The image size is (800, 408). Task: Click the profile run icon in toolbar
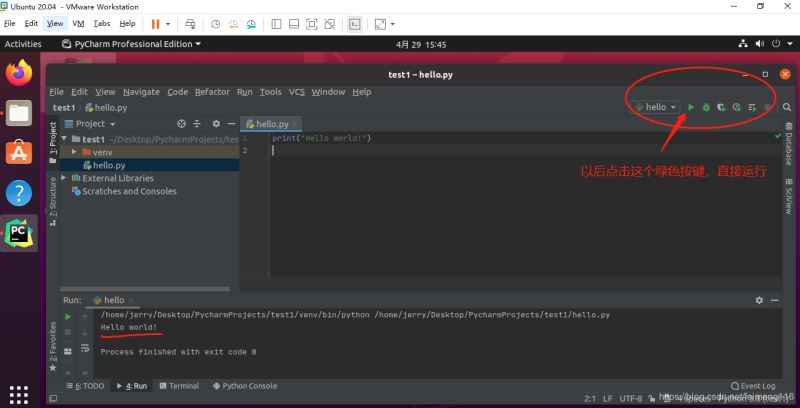pyautogui.click(x=737, y=107)
